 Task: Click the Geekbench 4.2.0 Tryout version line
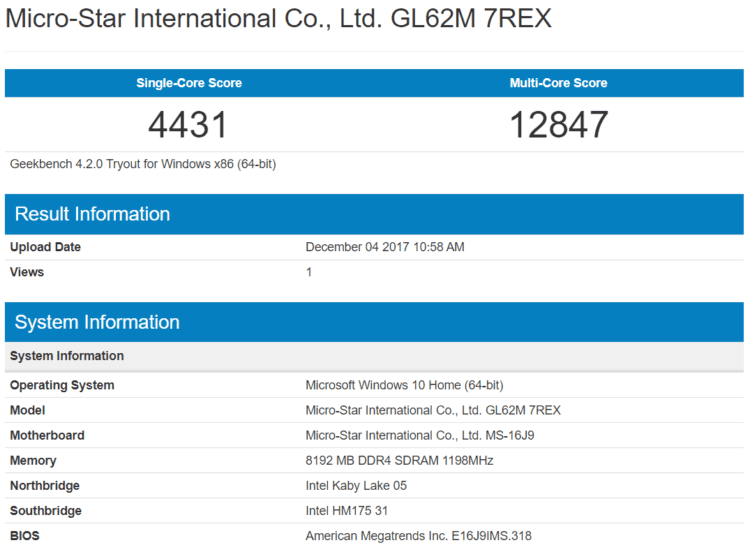coord(143,164)
